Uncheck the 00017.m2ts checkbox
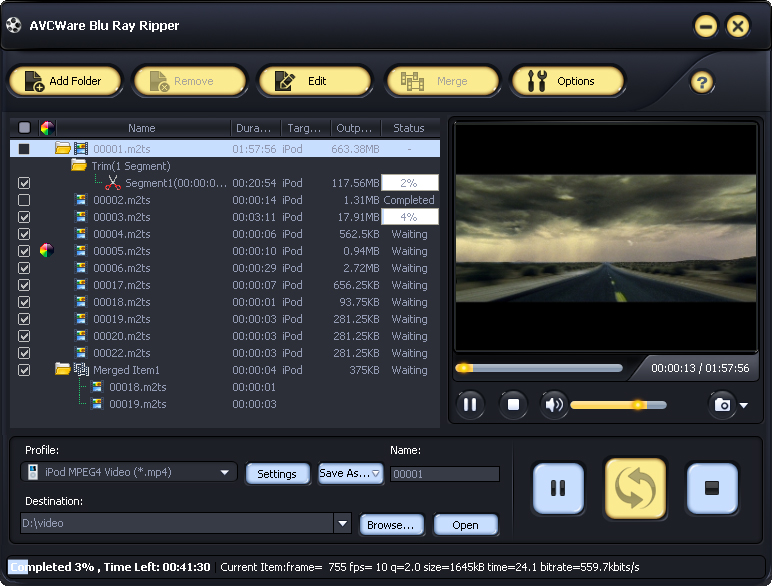This screenshot has width=772, height=586. pos(24,285)
